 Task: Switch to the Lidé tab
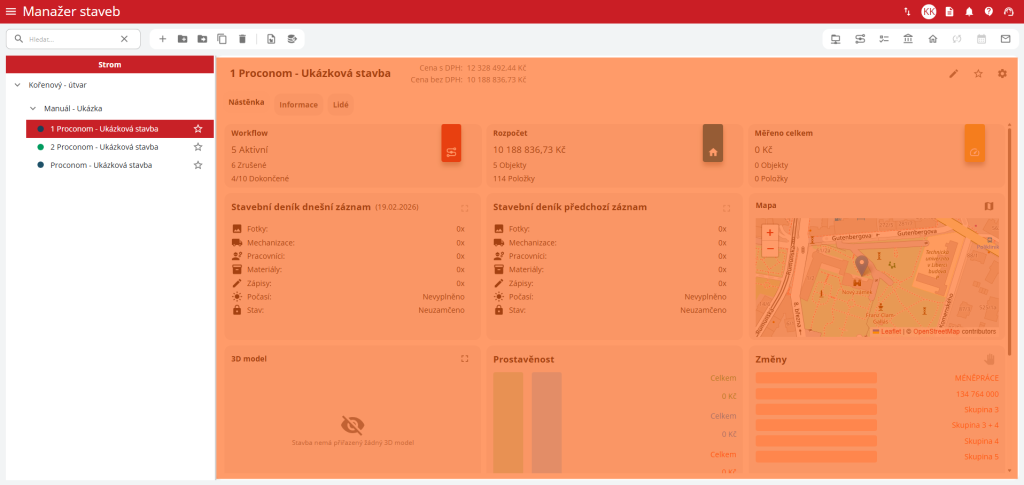point(340,104)
